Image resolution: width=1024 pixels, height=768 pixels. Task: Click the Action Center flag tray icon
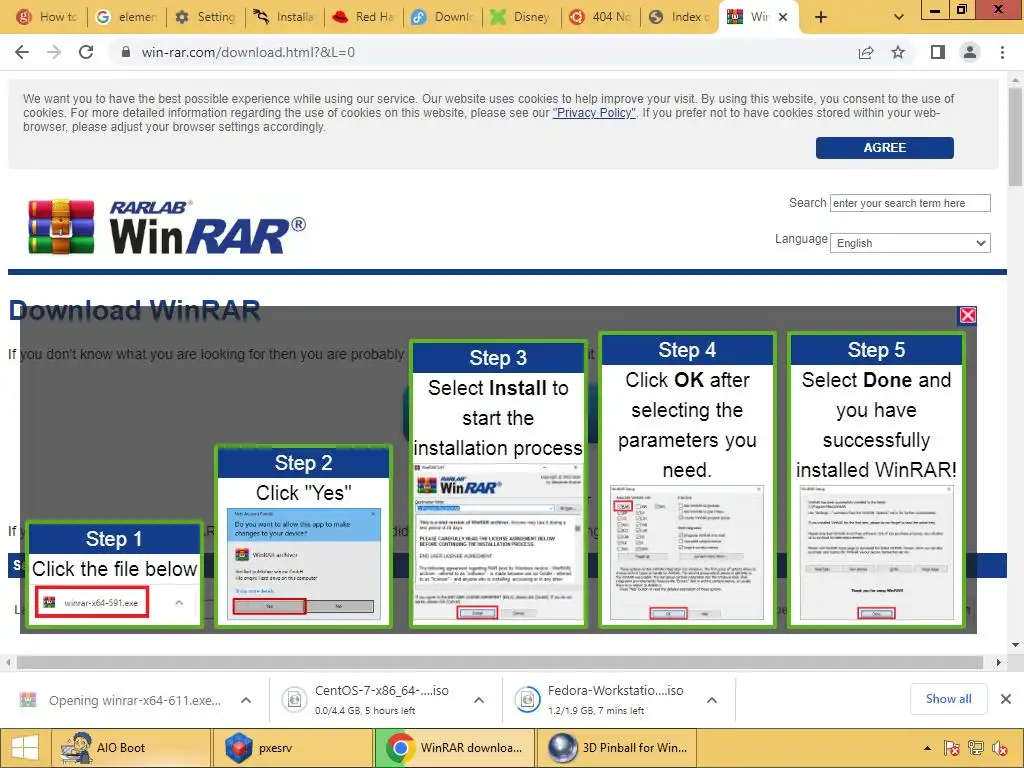coord(952,748)
